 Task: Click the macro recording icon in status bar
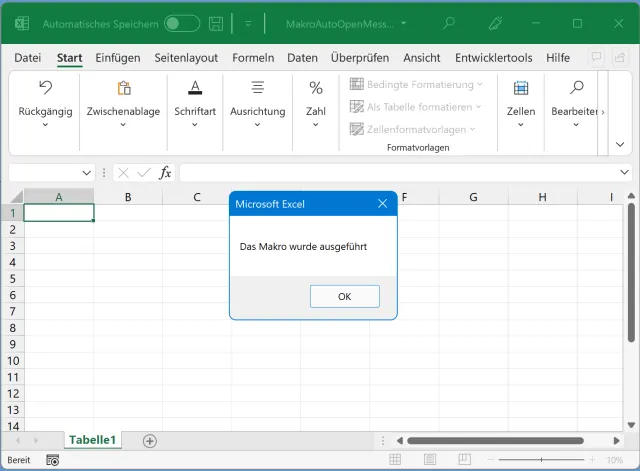coord(52,460)
